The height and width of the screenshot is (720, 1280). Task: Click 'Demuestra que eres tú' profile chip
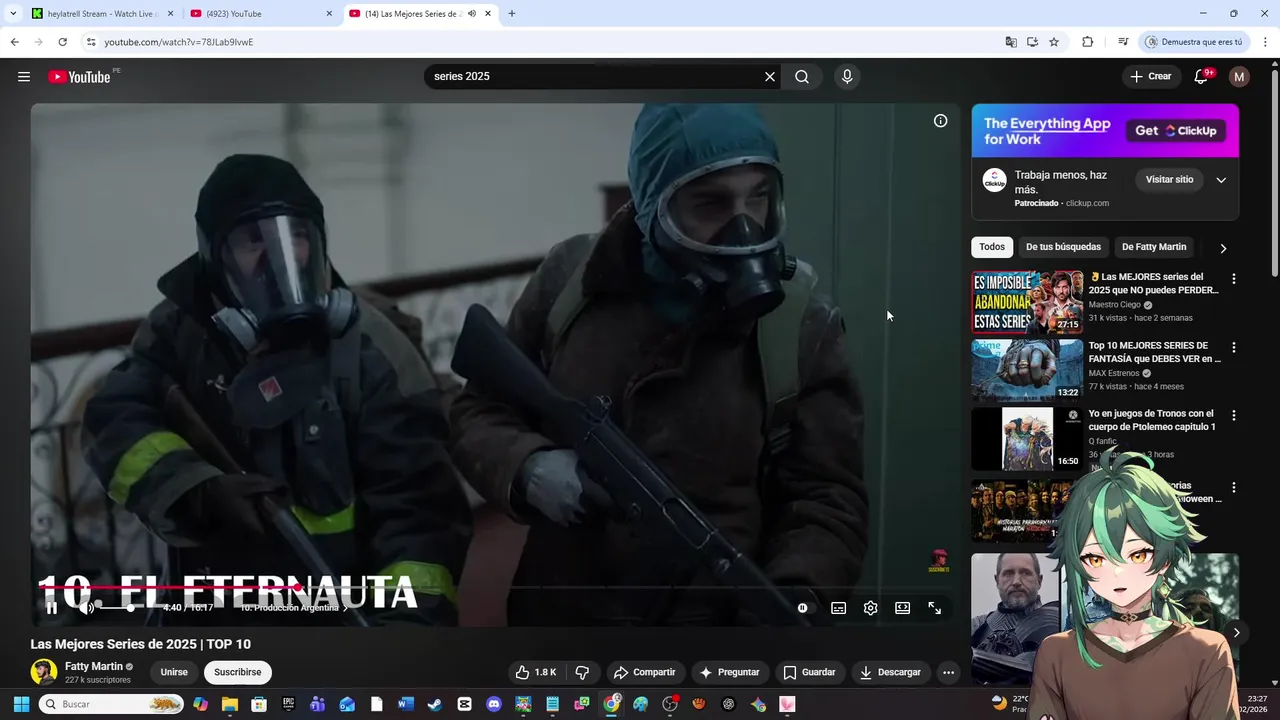tap(1195, 42)
